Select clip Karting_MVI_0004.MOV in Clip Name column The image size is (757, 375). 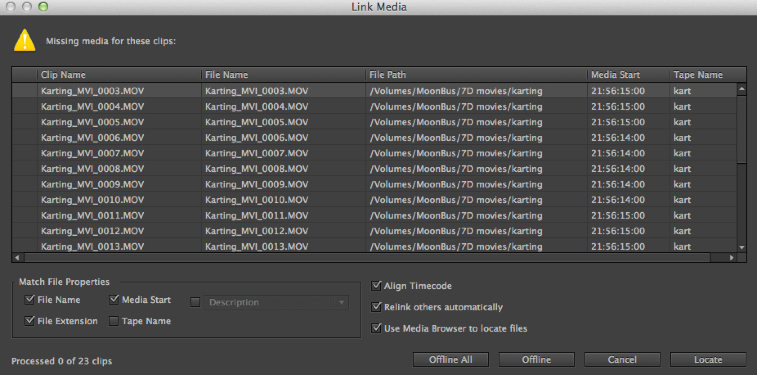[92, 106]
